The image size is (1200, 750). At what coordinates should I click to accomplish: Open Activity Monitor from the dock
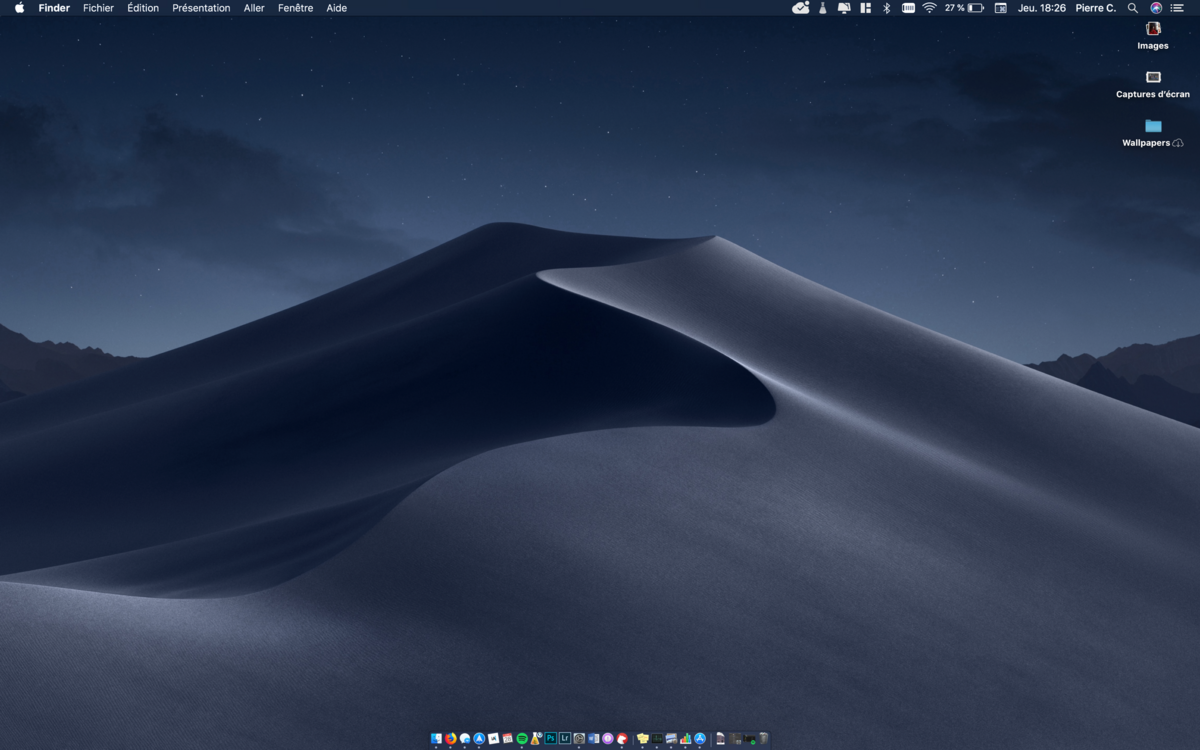click(657, 738)
